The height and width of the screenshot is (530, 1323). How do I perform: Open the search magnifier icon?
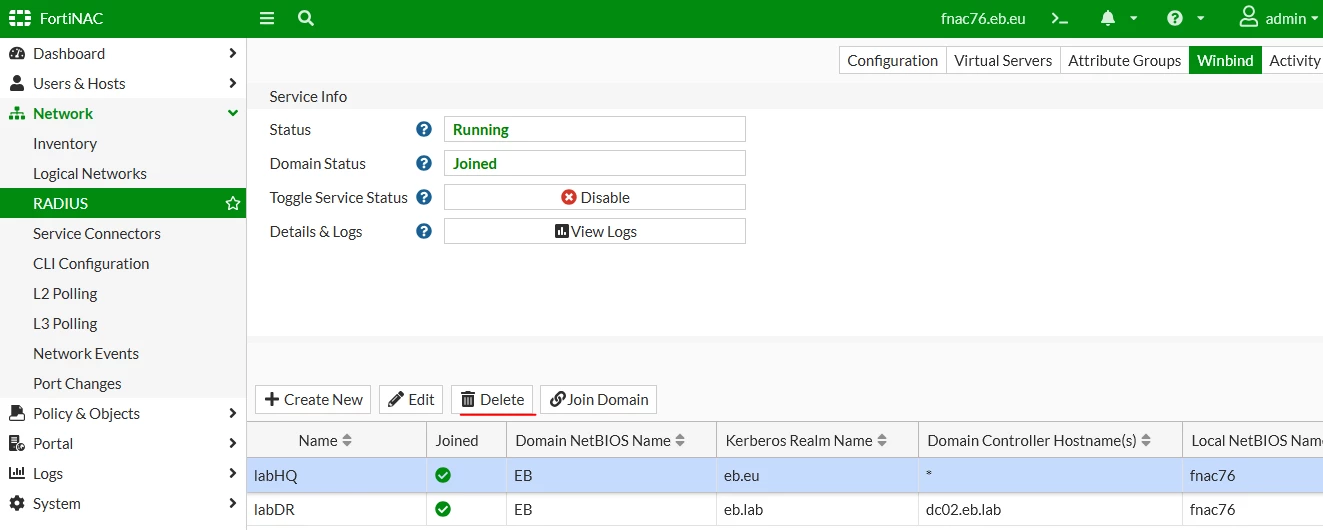tap(306, 19)
